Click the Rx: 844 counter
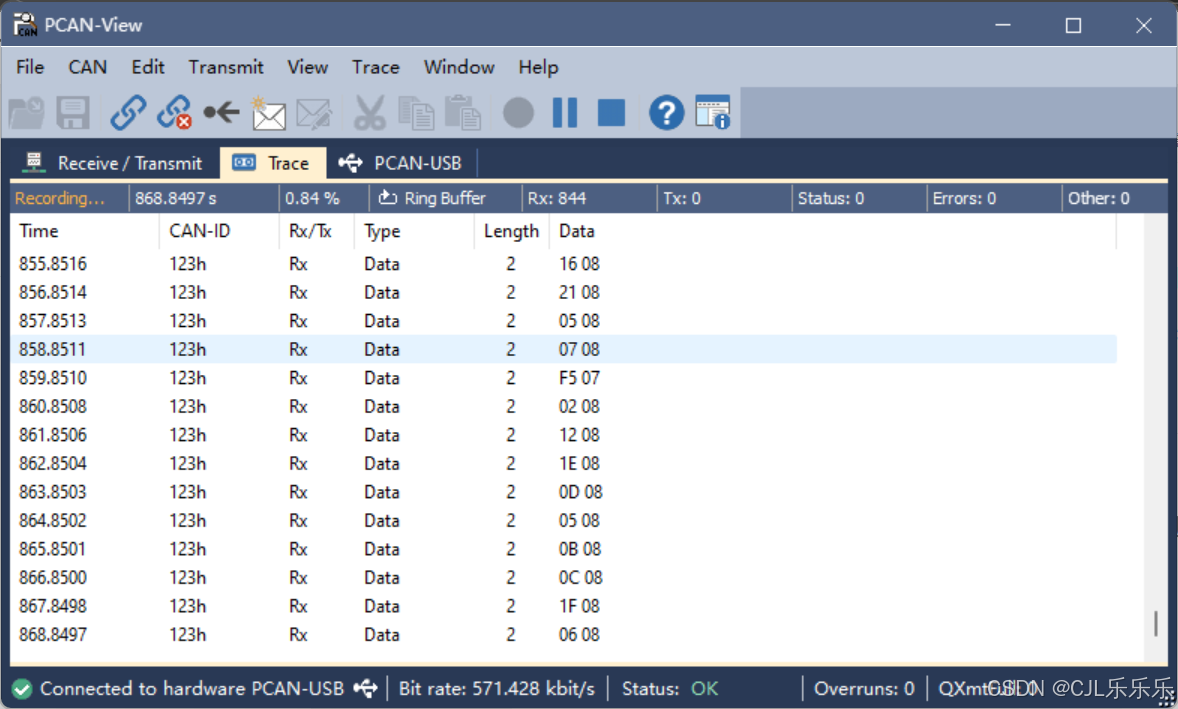This screenshot has height=709, width=1178. pos(557,198)
